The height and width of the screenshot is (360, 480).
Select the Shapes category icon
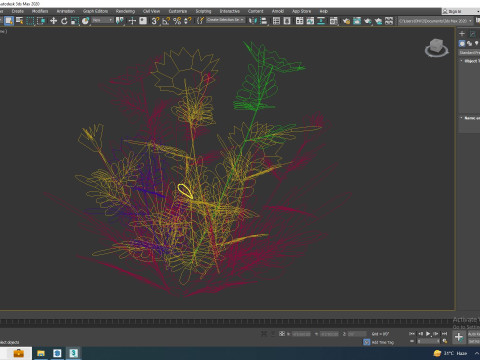coord(469,43)
